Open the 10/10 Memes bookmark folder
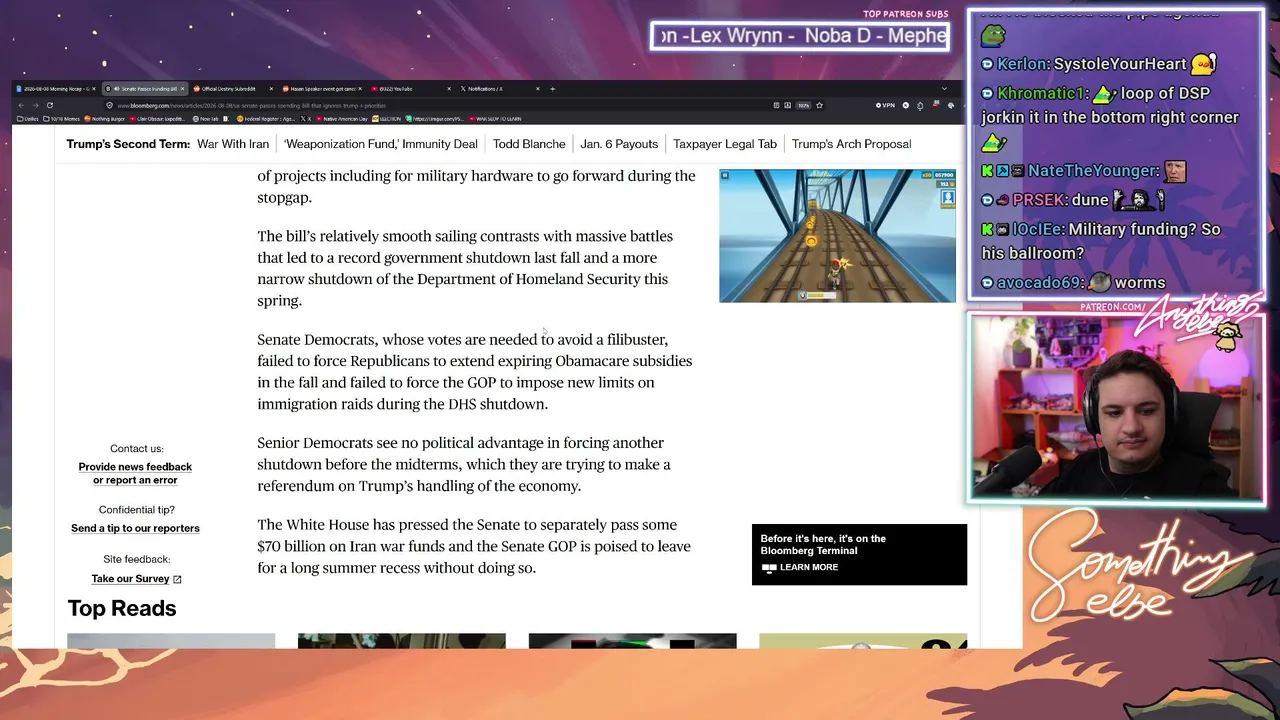The height and width of the screenshot is (720, 1280). (x=63, y=119)
